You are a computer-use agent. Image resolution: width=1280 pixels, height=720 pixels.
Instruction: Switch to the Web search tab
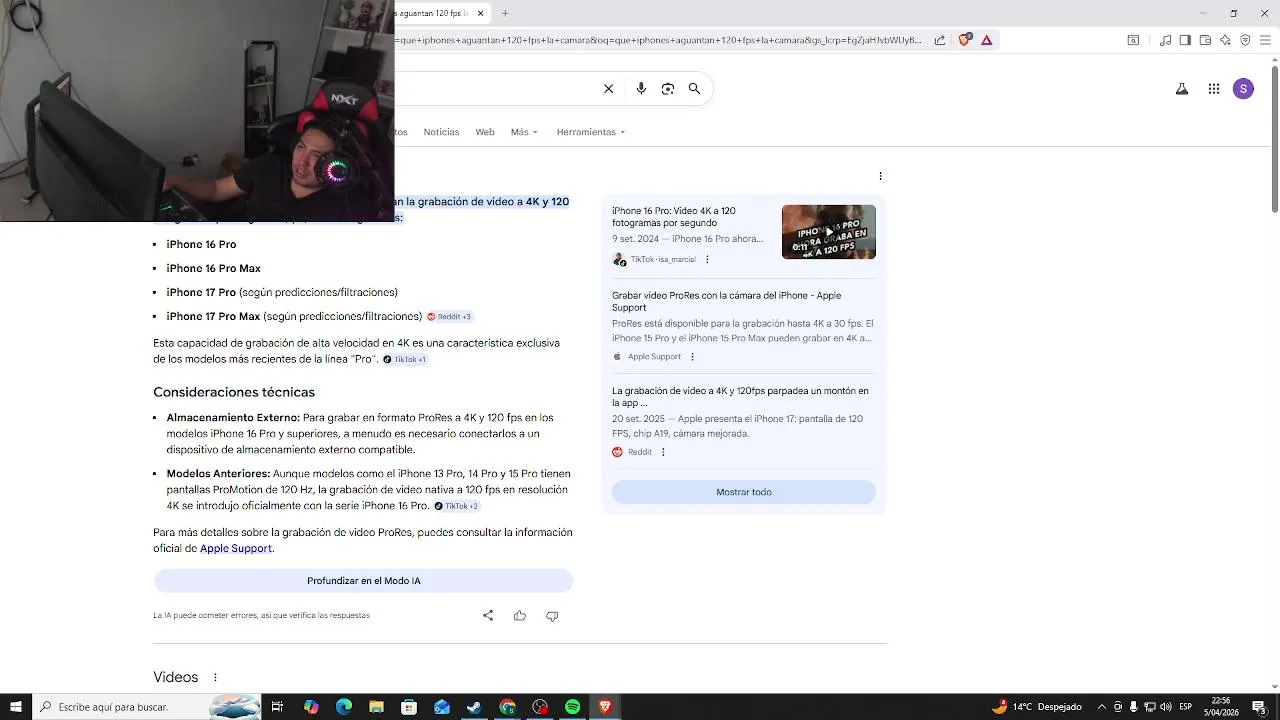(485, 132)
